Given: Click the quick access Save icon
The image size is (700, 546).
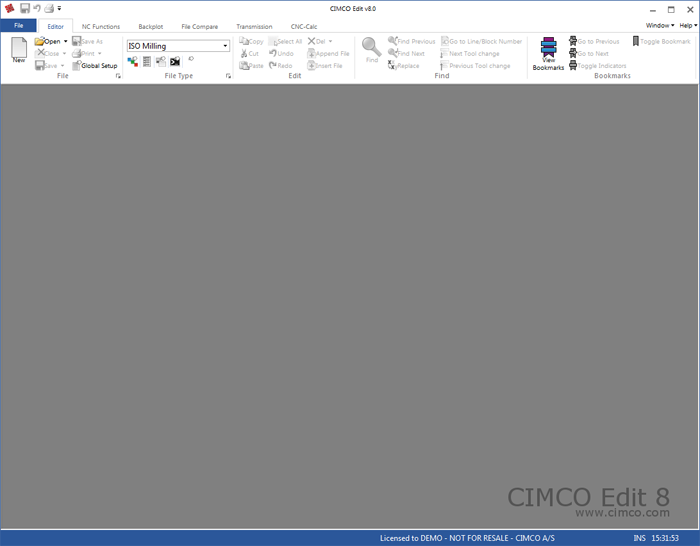Looking at the screenshot, I should click(25, 8).
